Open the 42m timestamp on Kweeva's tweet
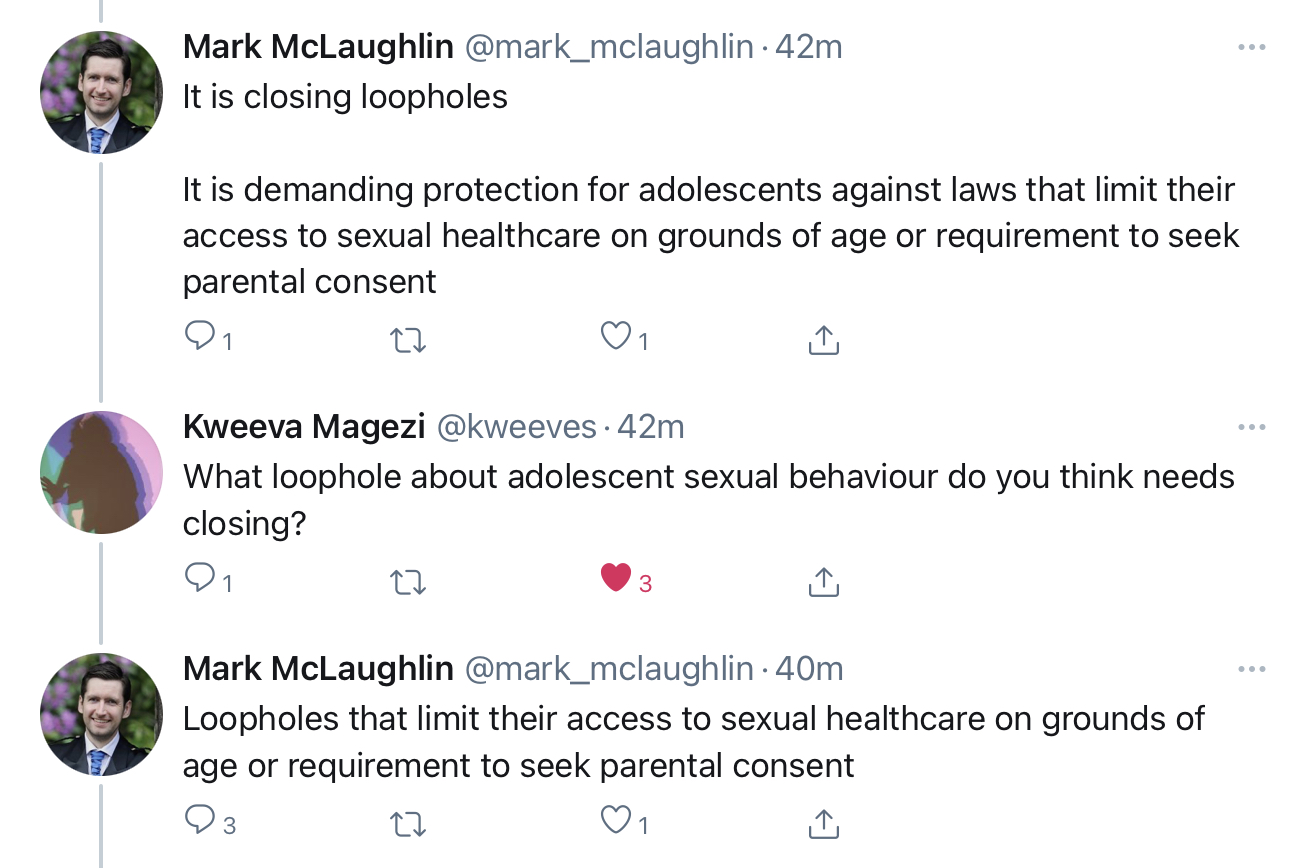The width and height of the screenshot is (1302, 868). (651, 427)
